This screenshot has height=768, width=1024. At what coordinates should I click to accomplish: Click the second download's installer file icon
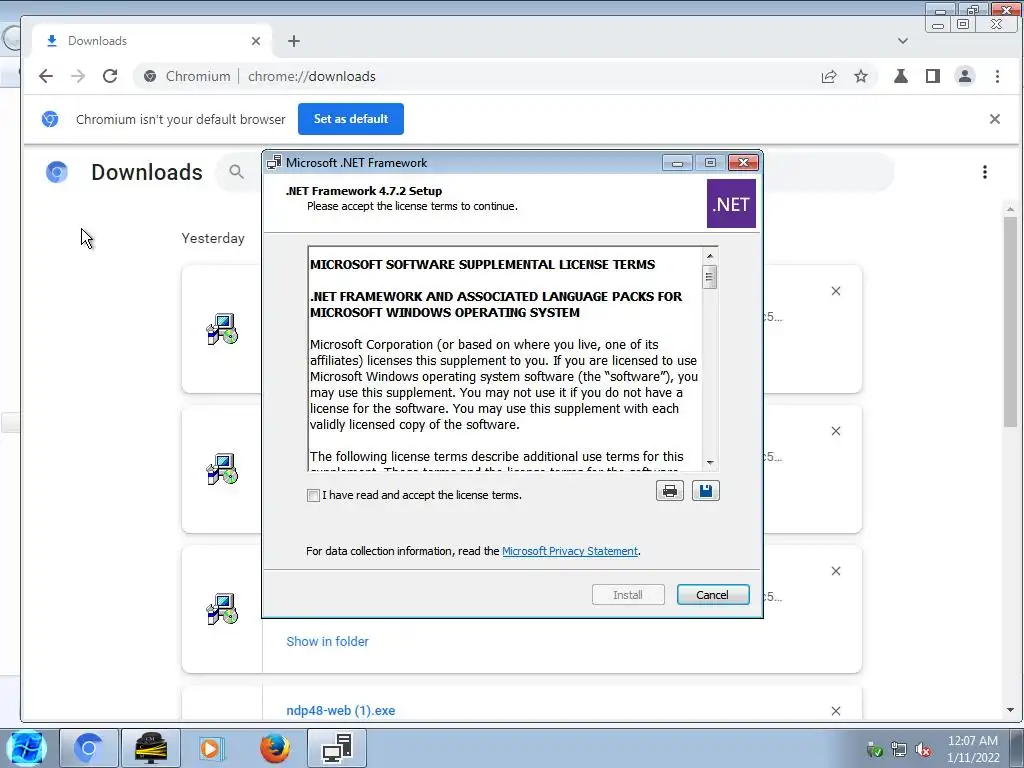click(x=222, y=469)
